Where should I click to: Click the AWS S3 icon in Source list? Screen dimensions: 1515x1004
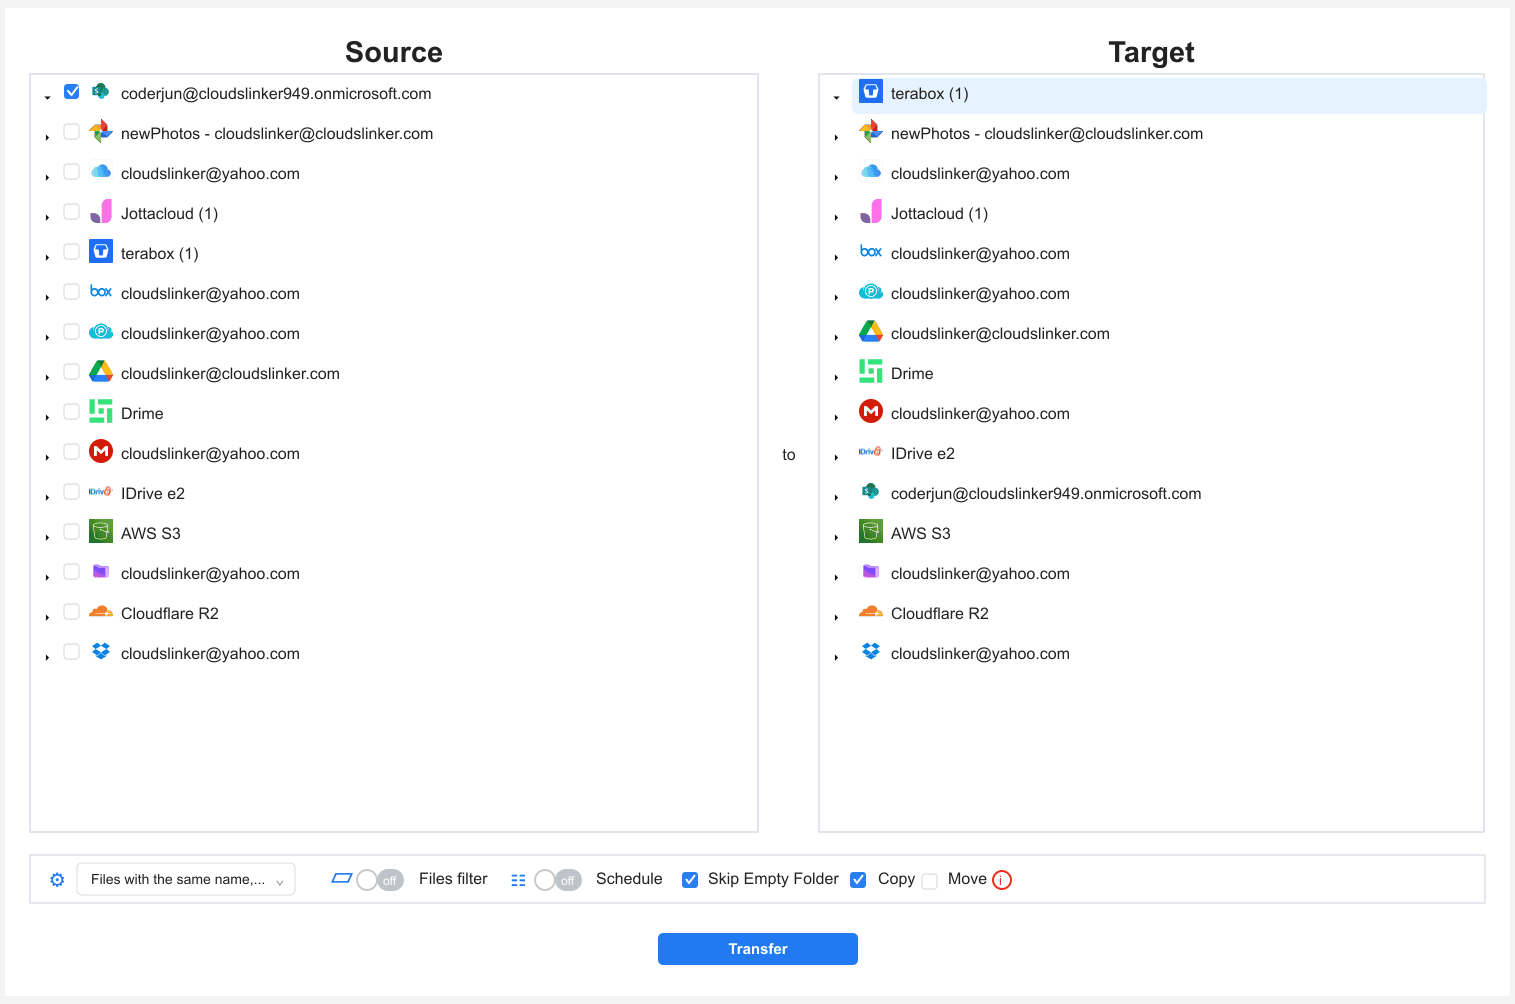tap(101, 531)
